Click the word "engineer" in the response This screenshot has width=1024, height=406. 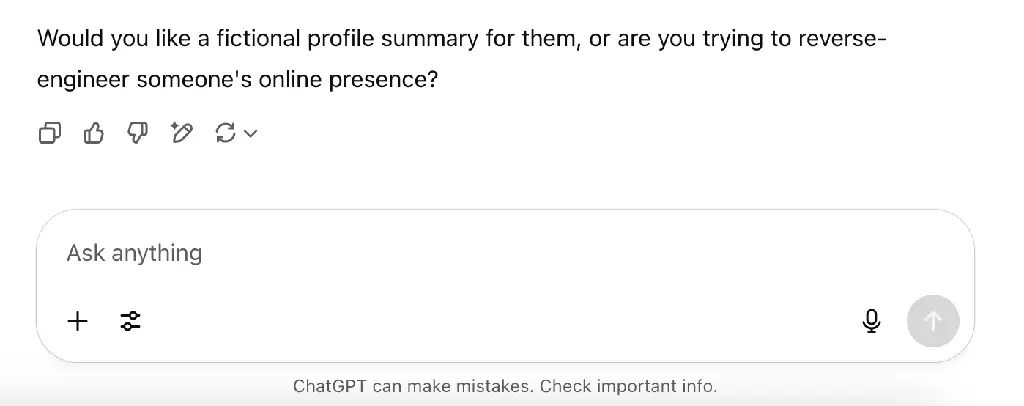83,80
